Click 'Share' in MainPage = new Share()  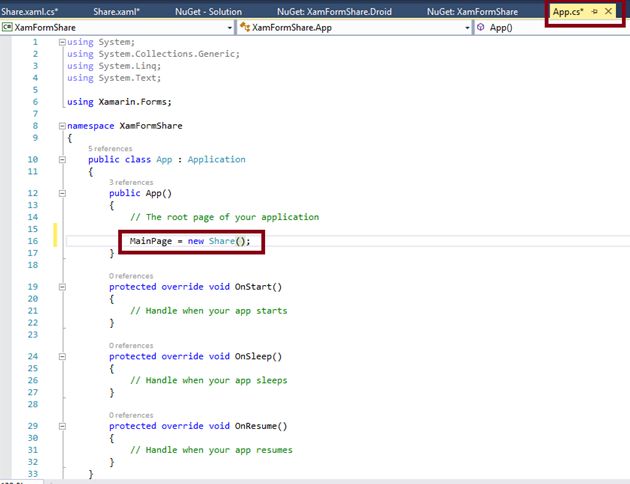222,241
